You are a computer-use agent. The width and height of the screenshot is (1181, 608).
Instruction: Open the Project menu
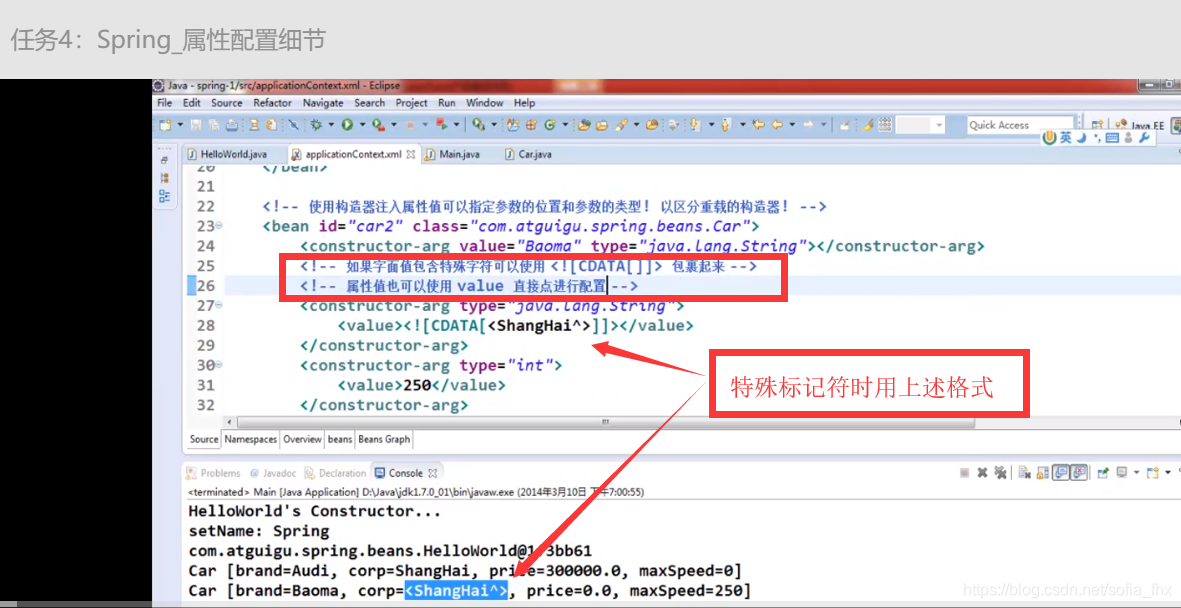[412, 102]
